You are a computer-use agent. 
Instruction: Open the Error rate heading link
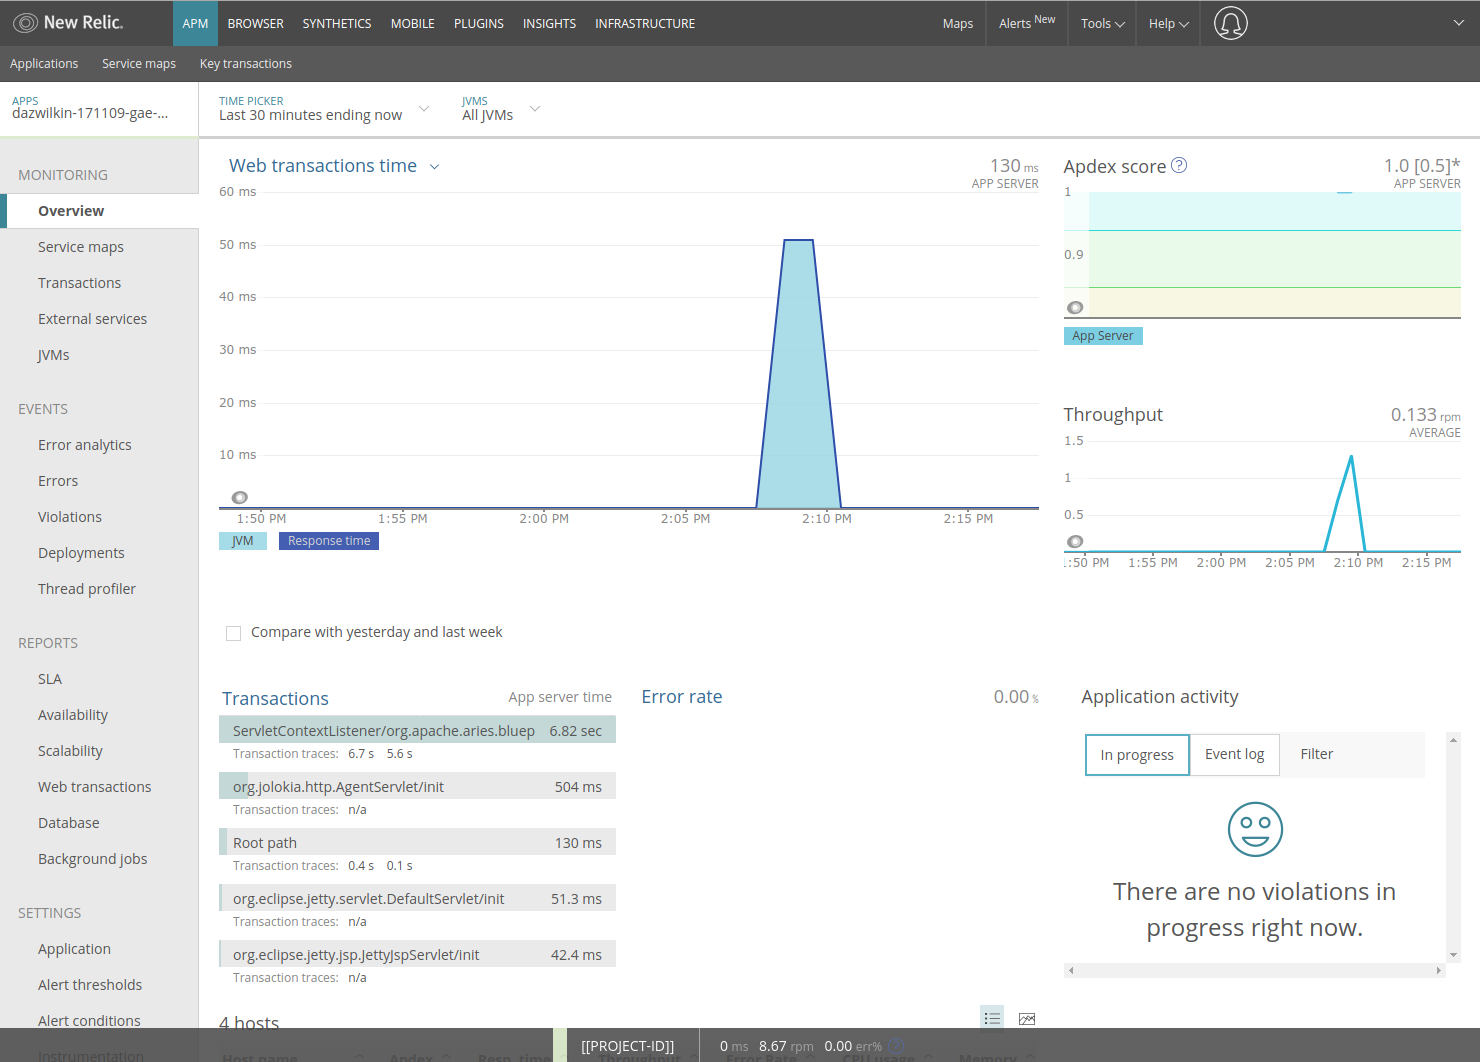pyautogui.click(x=682, y=697)
